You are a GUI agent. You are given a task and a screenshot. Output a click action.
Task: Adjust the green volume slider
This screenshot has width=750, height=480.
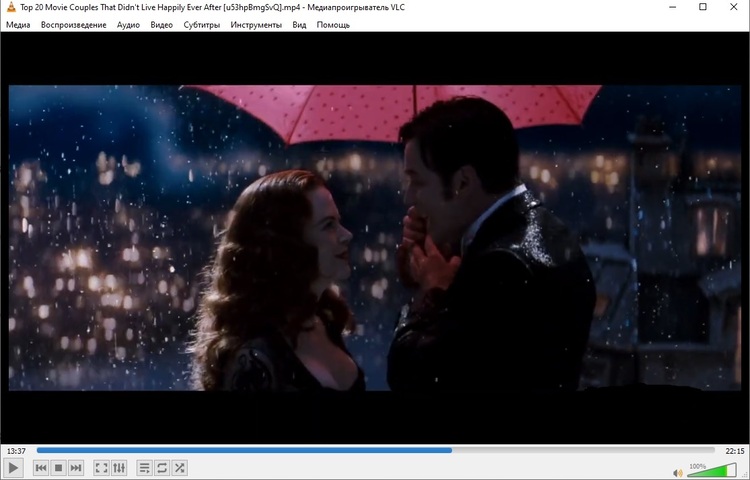(712, 469)
